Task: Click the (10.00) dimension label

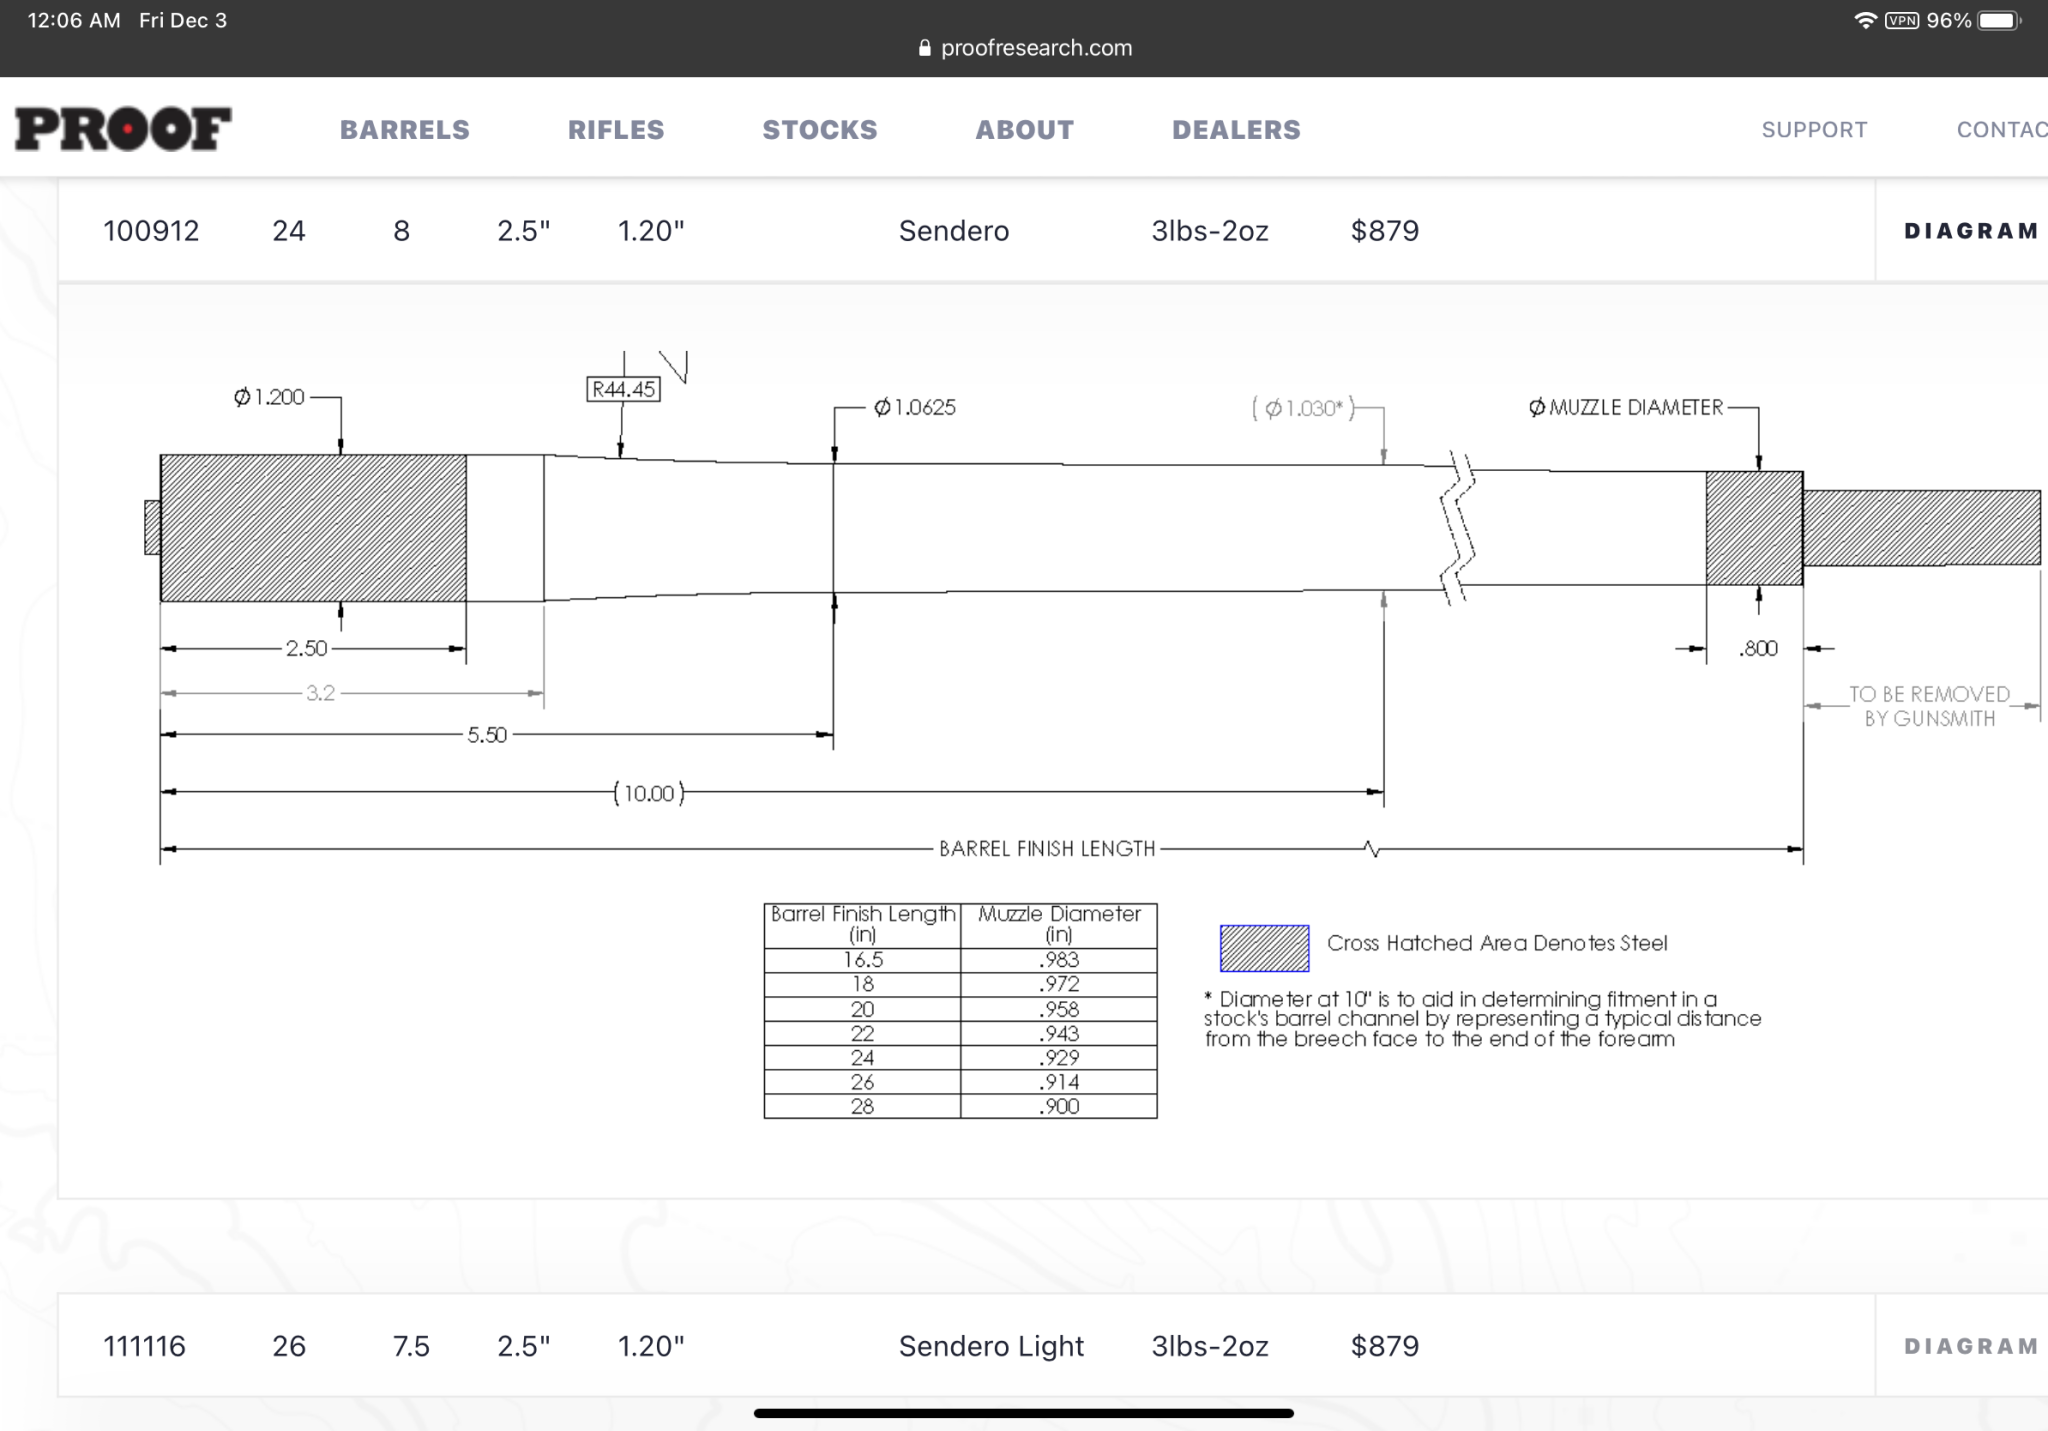Action: pos(649,793)
